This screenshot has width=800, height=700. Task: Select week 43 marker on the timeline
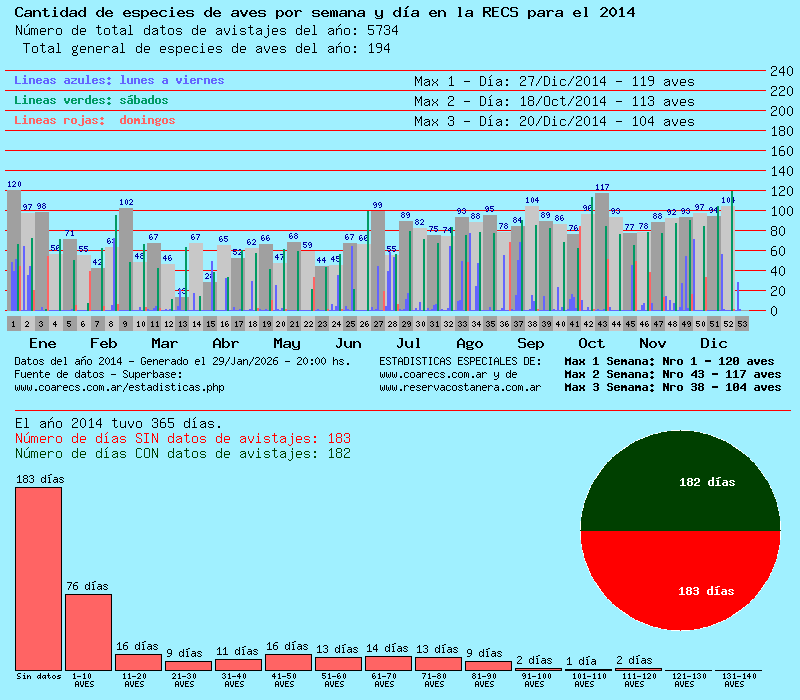(602, 324)
